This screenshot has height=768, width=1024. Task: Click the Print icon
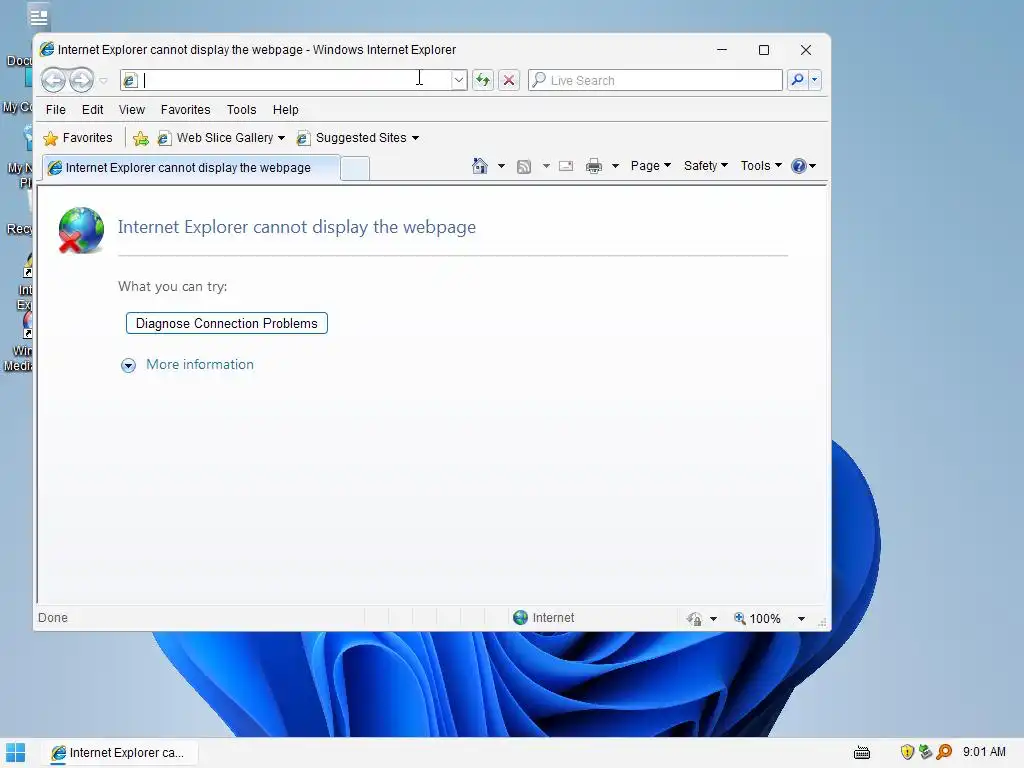tap(594, 166)
